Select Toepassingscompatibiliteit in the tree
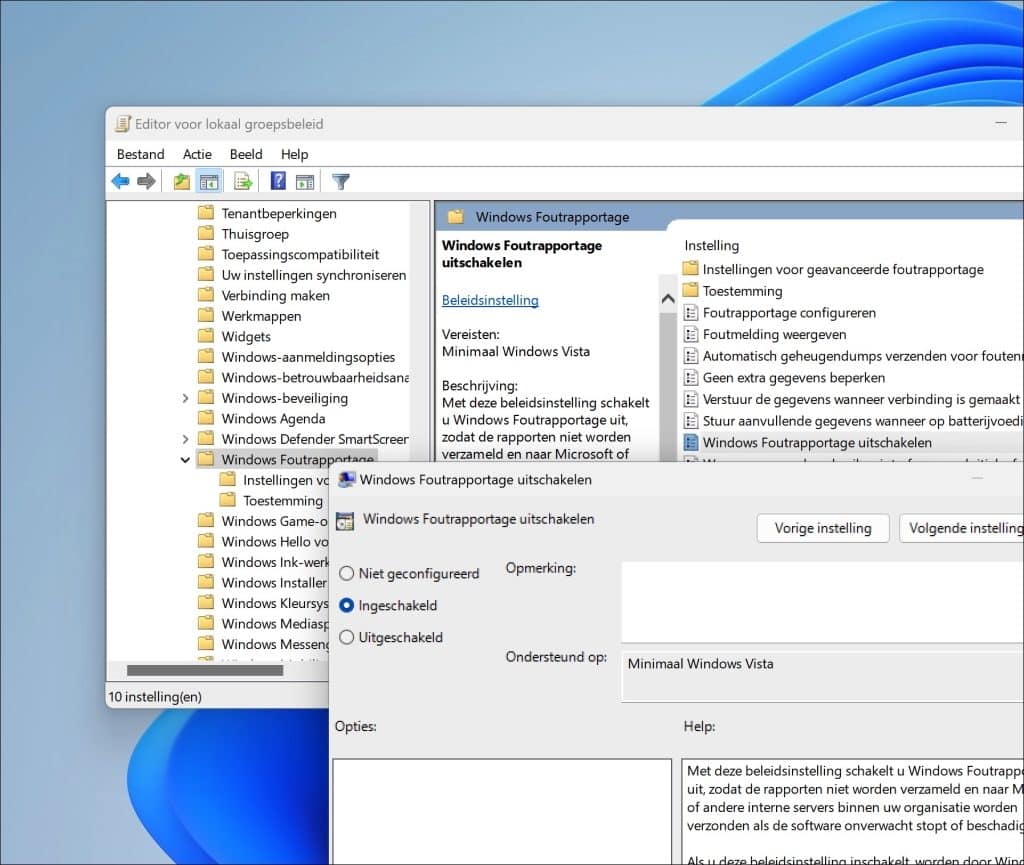Image resolution: width=1024 pixels, height=865 pixels. click(300, 255)
